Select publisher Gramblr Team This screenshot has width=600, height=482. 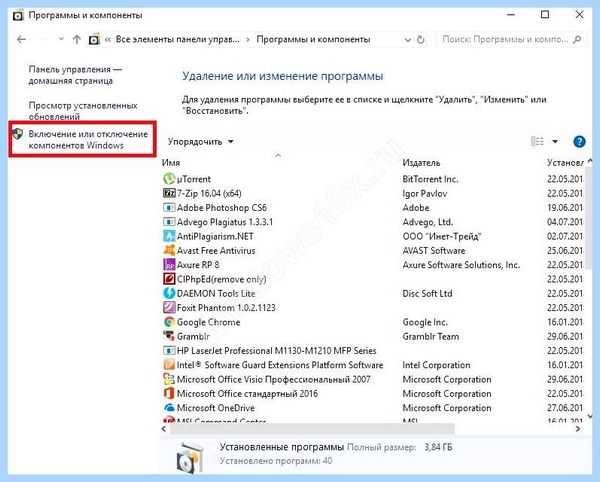[430, 336]
